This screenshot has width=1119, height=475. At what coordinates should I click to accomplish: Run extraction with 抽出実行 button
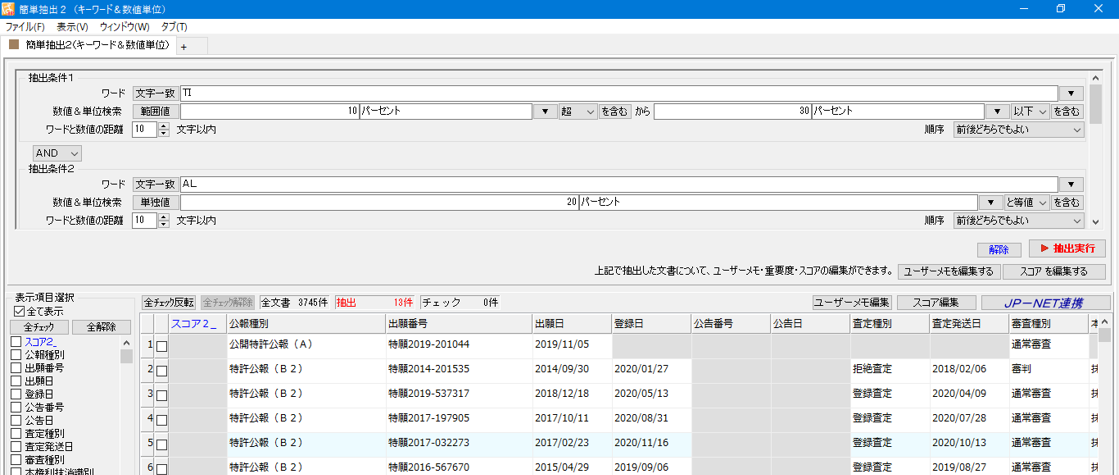point(1067,248)
